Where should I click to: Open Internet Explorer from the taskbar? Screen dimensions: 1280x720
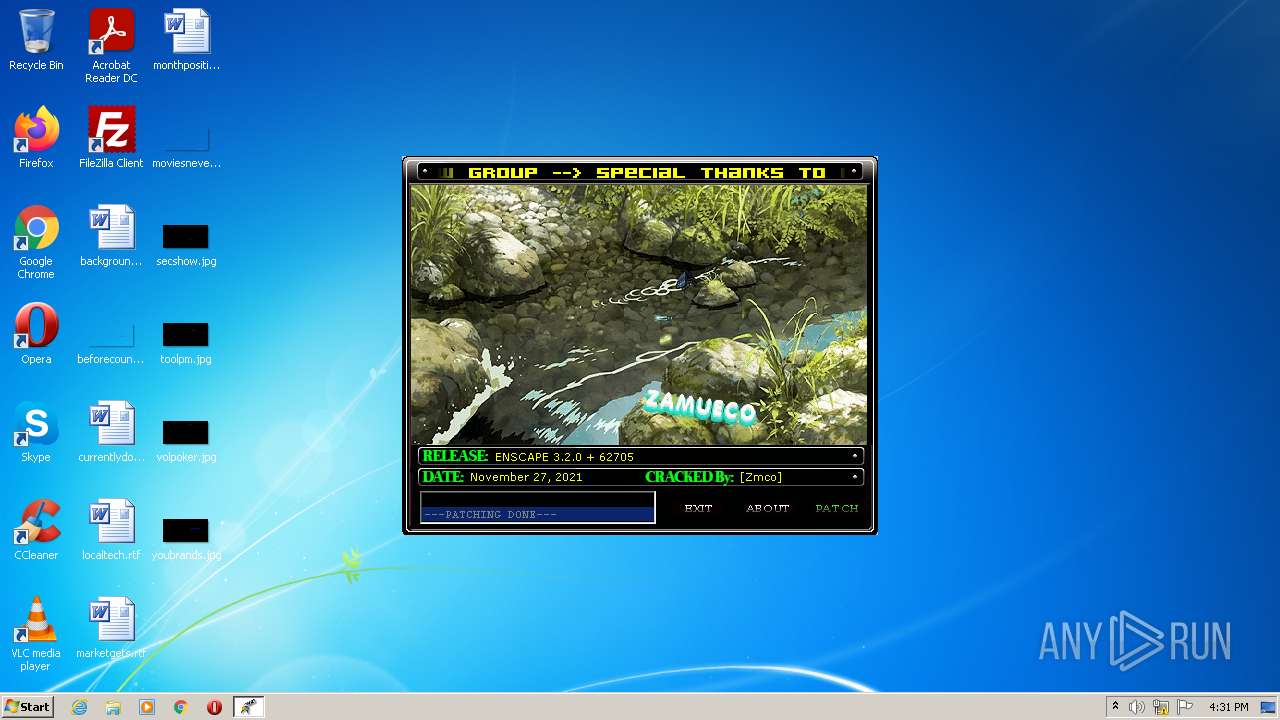(79, 707)
